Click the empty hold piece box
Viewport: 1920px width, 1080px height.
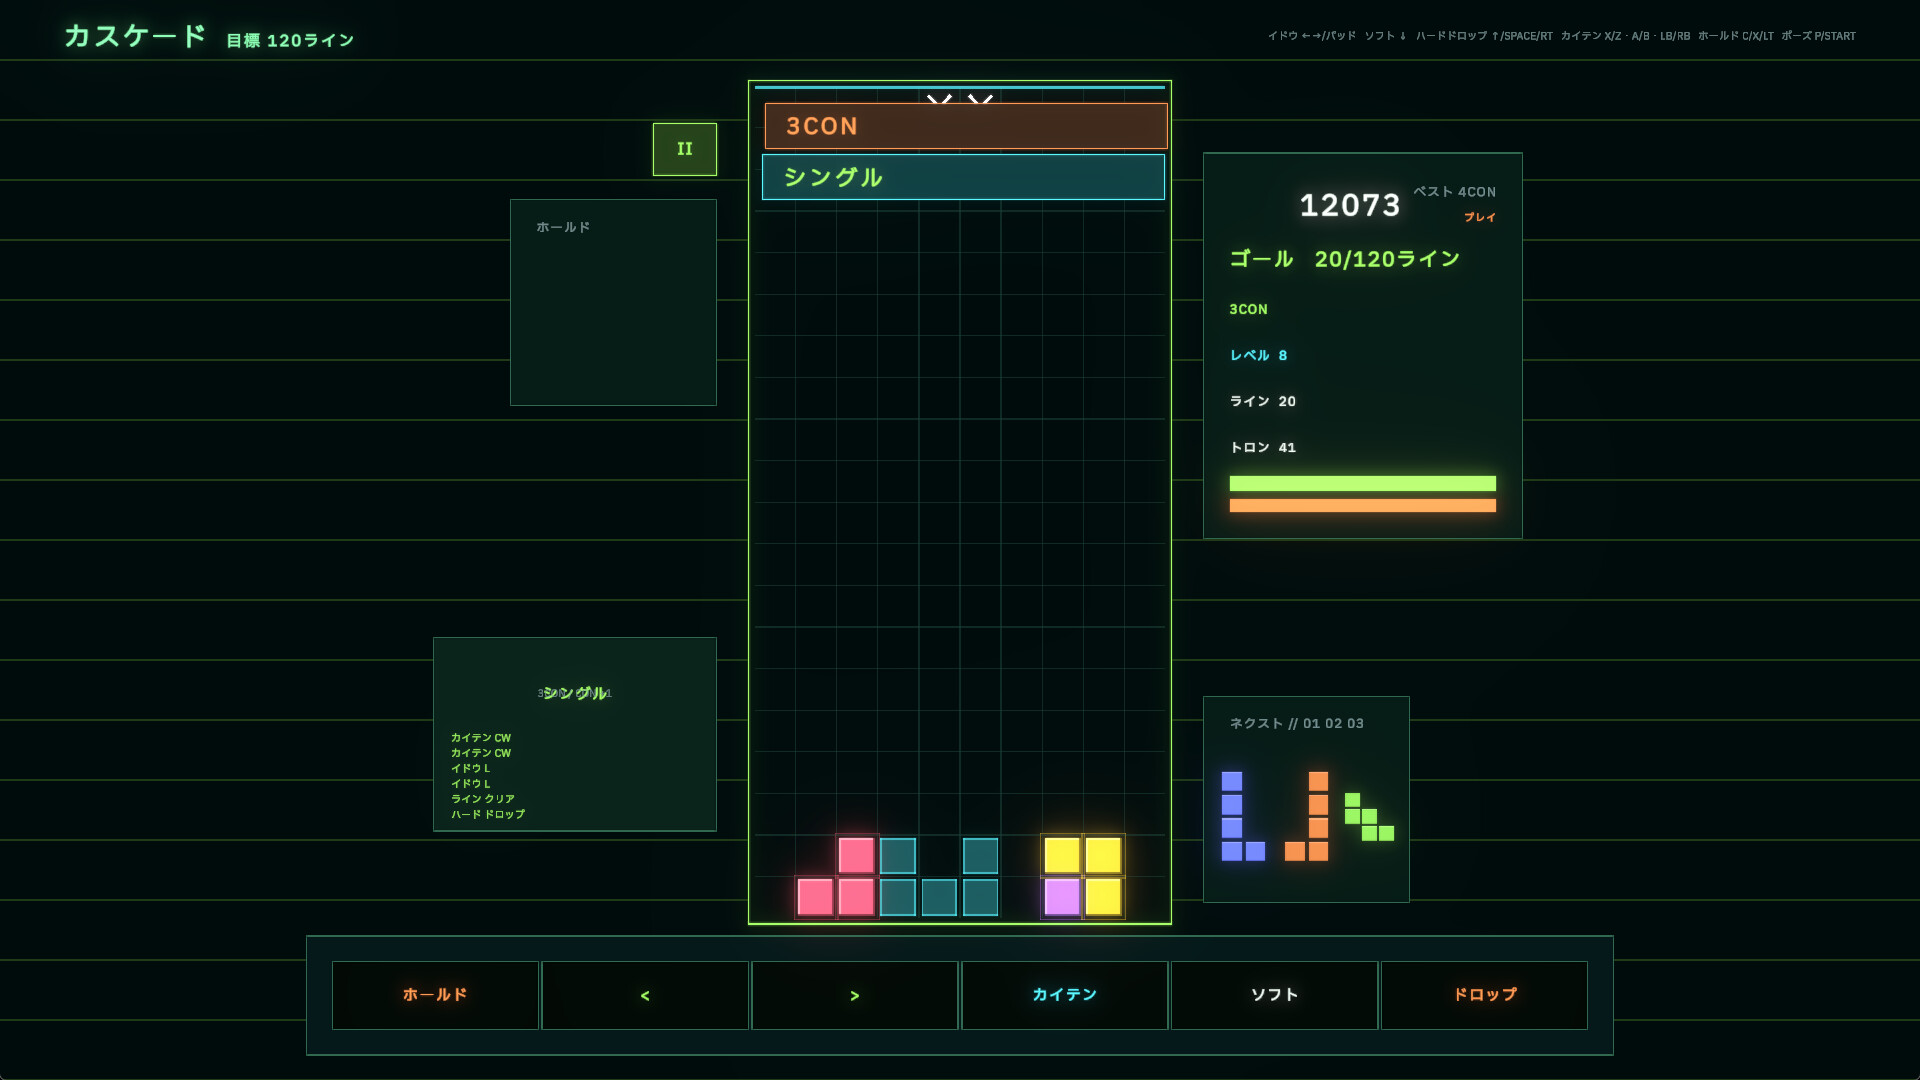tap(613, 302)
